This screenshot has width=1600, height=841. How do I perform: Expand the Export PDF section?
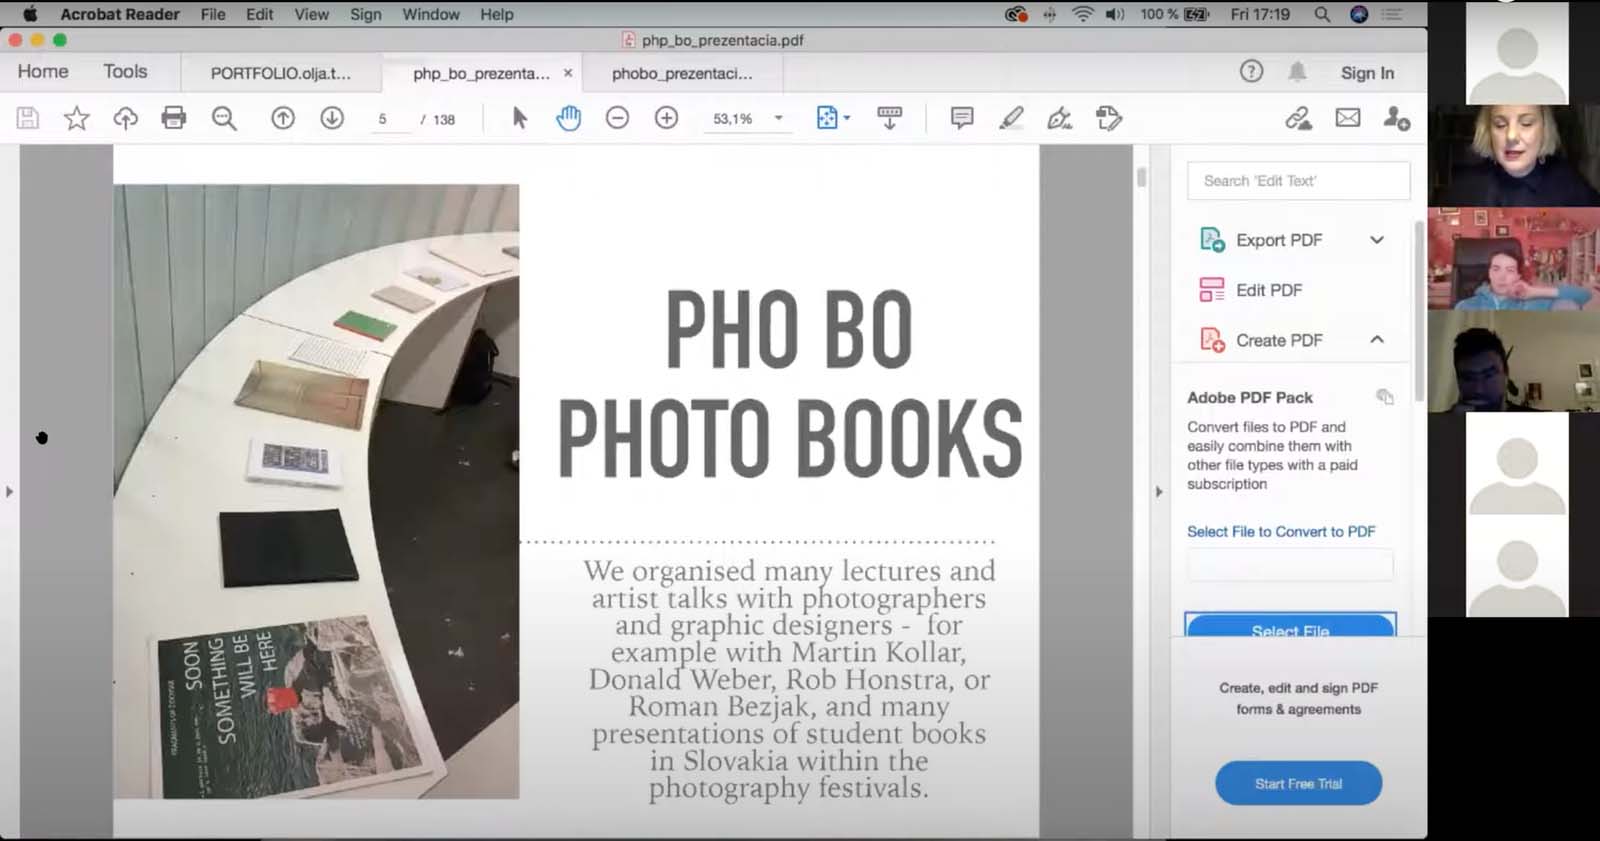point(1376,240)
